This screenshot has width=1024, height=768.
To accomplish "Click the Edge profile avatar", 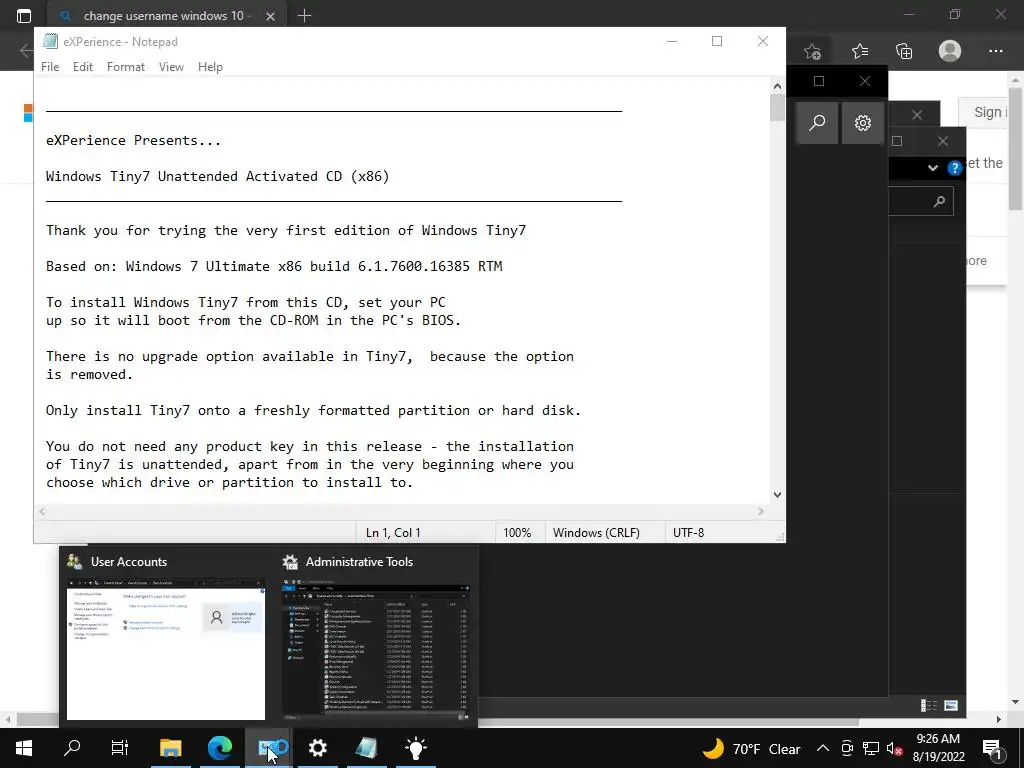I will tap(950, 51).
